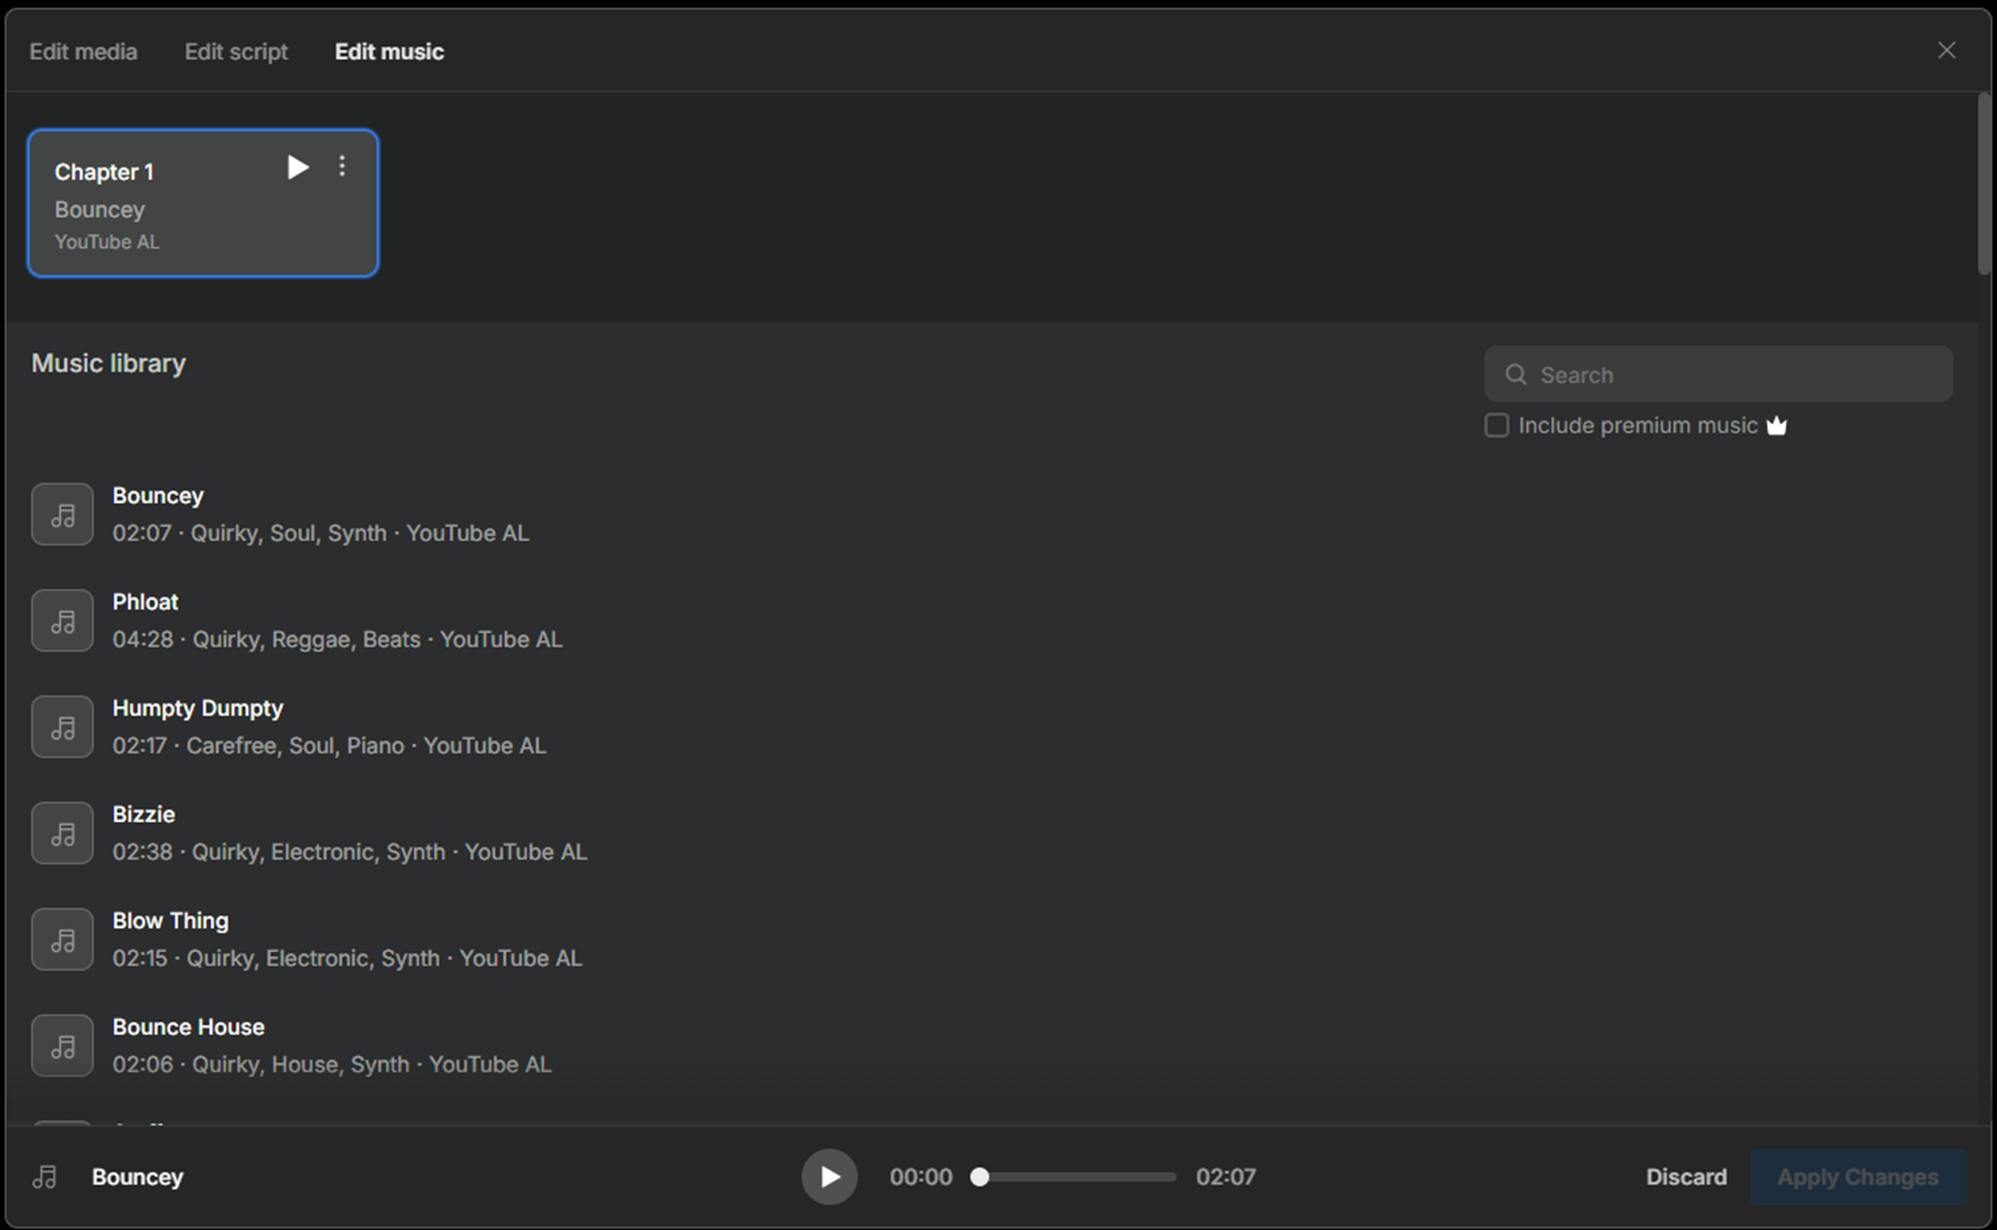The height and width of the screenshot is (1230, 1997).
Task: Close the edit music dialog
Action: click(x=1946, y=50)
